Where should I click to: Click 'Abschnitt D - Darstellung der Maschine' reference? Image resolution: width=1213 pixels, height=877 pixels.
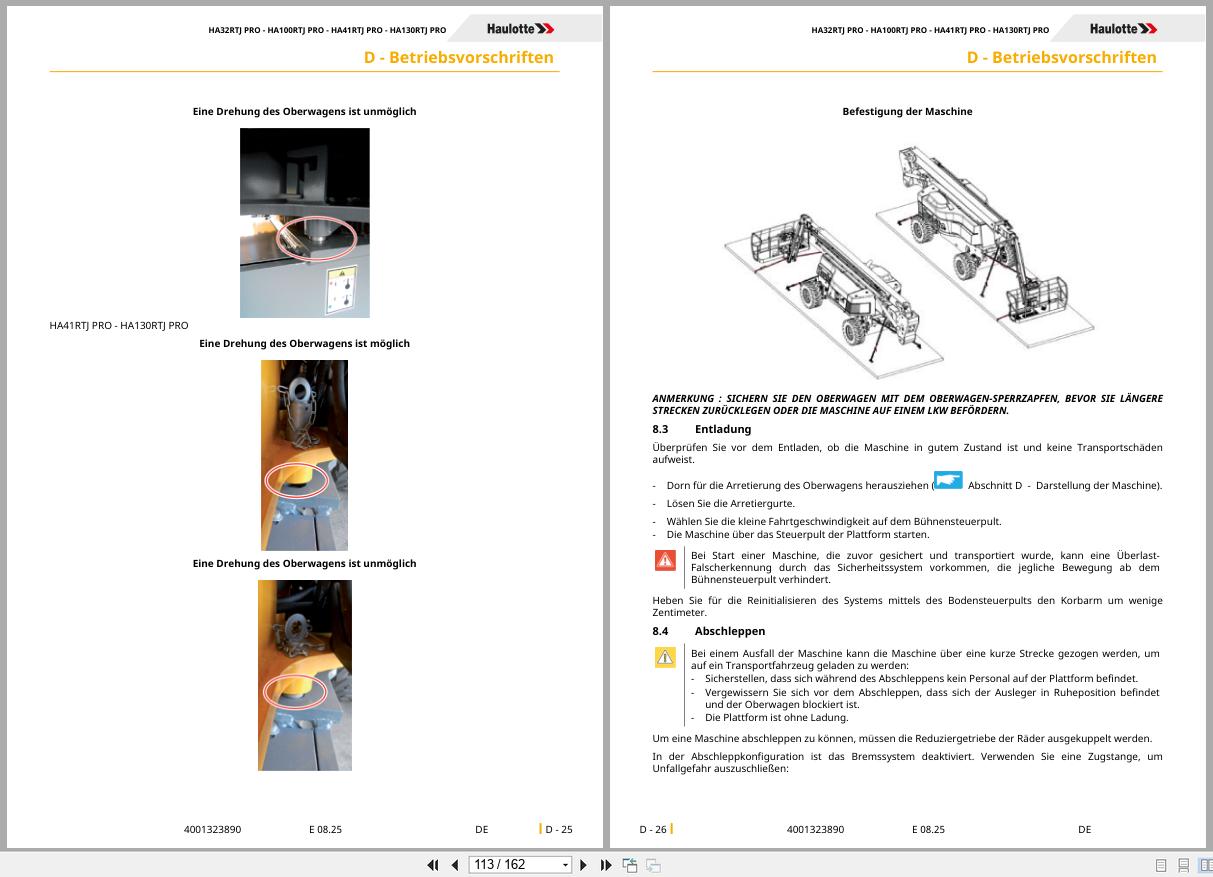1064,485
